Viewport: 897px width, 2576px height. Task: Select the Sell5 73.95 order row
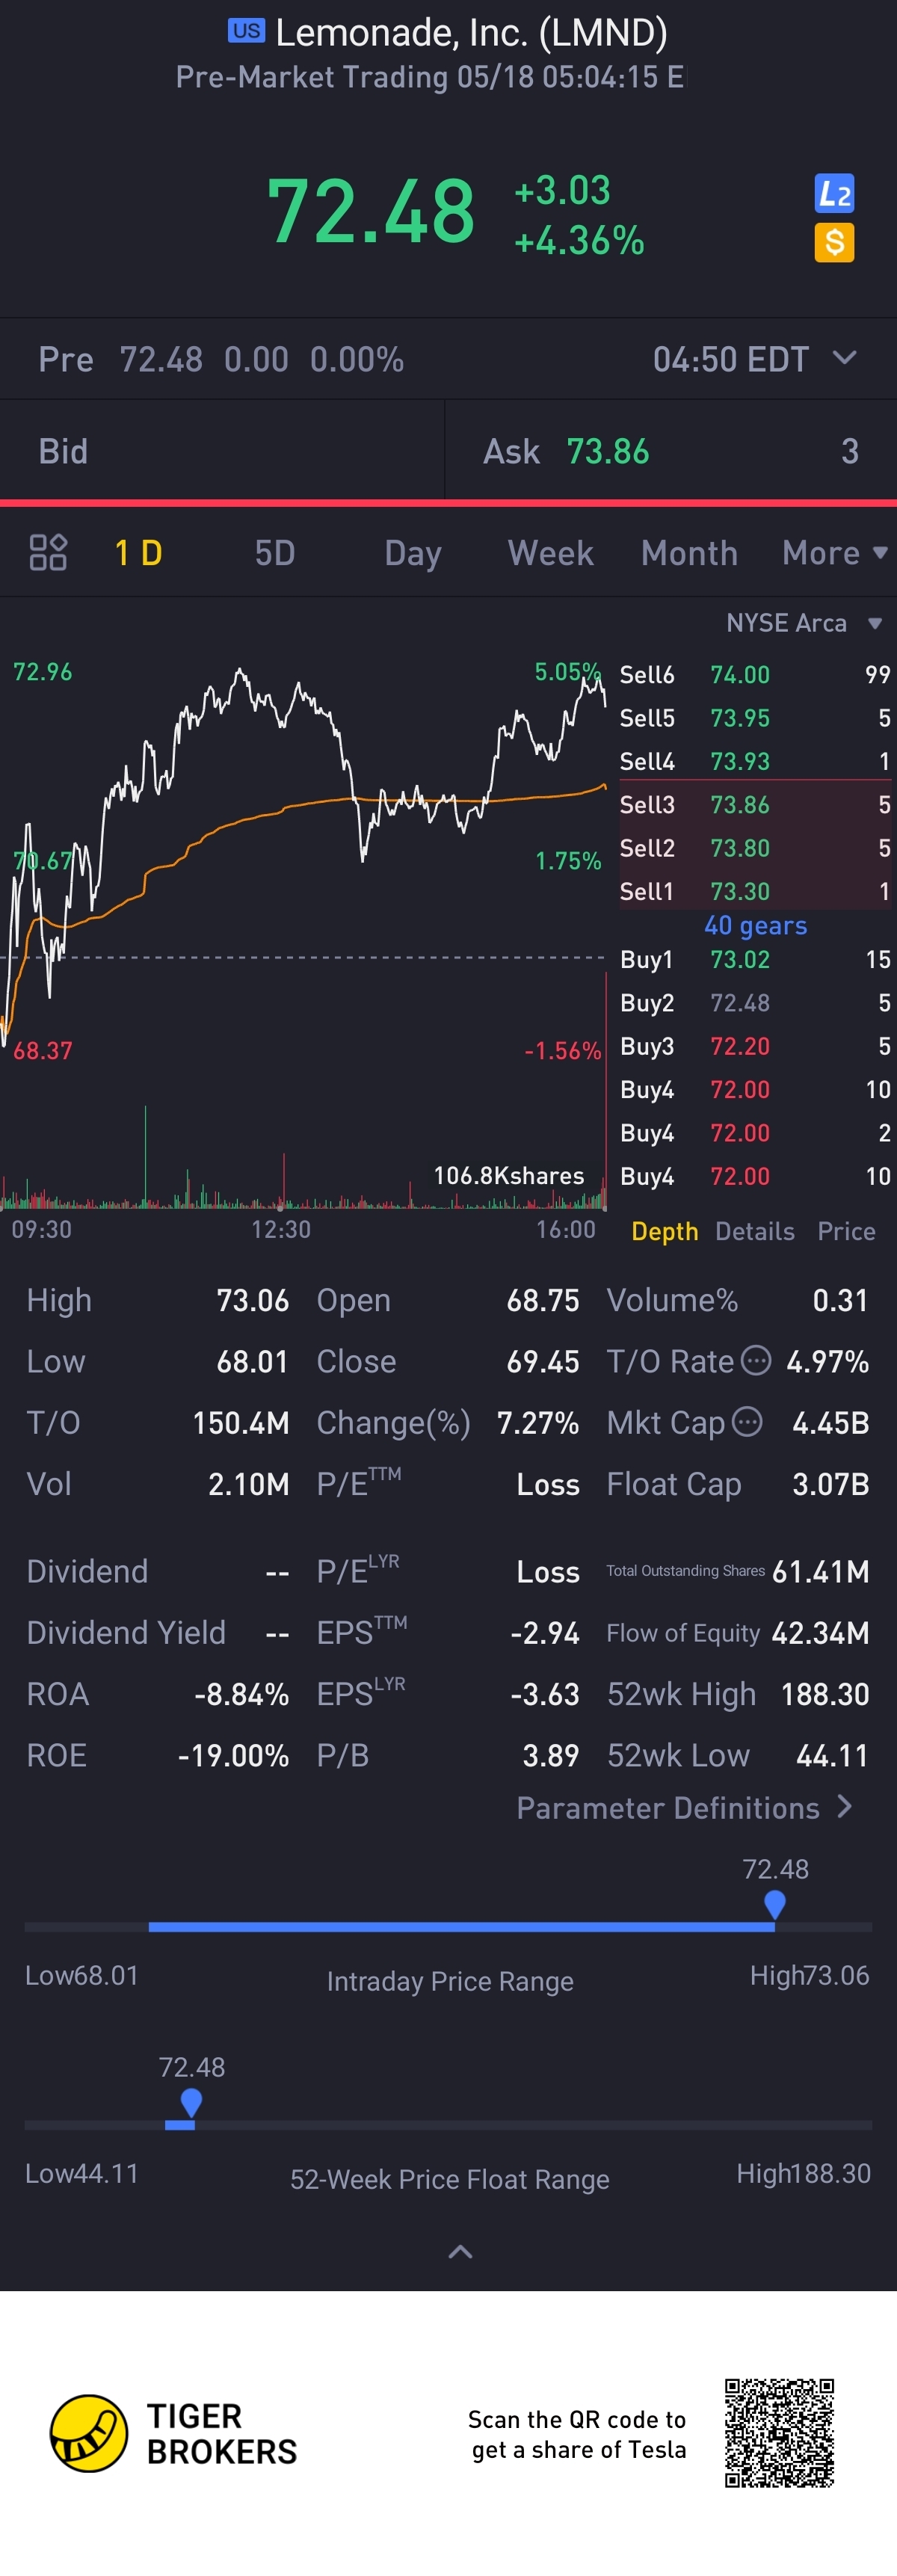[x=754, y=717]
